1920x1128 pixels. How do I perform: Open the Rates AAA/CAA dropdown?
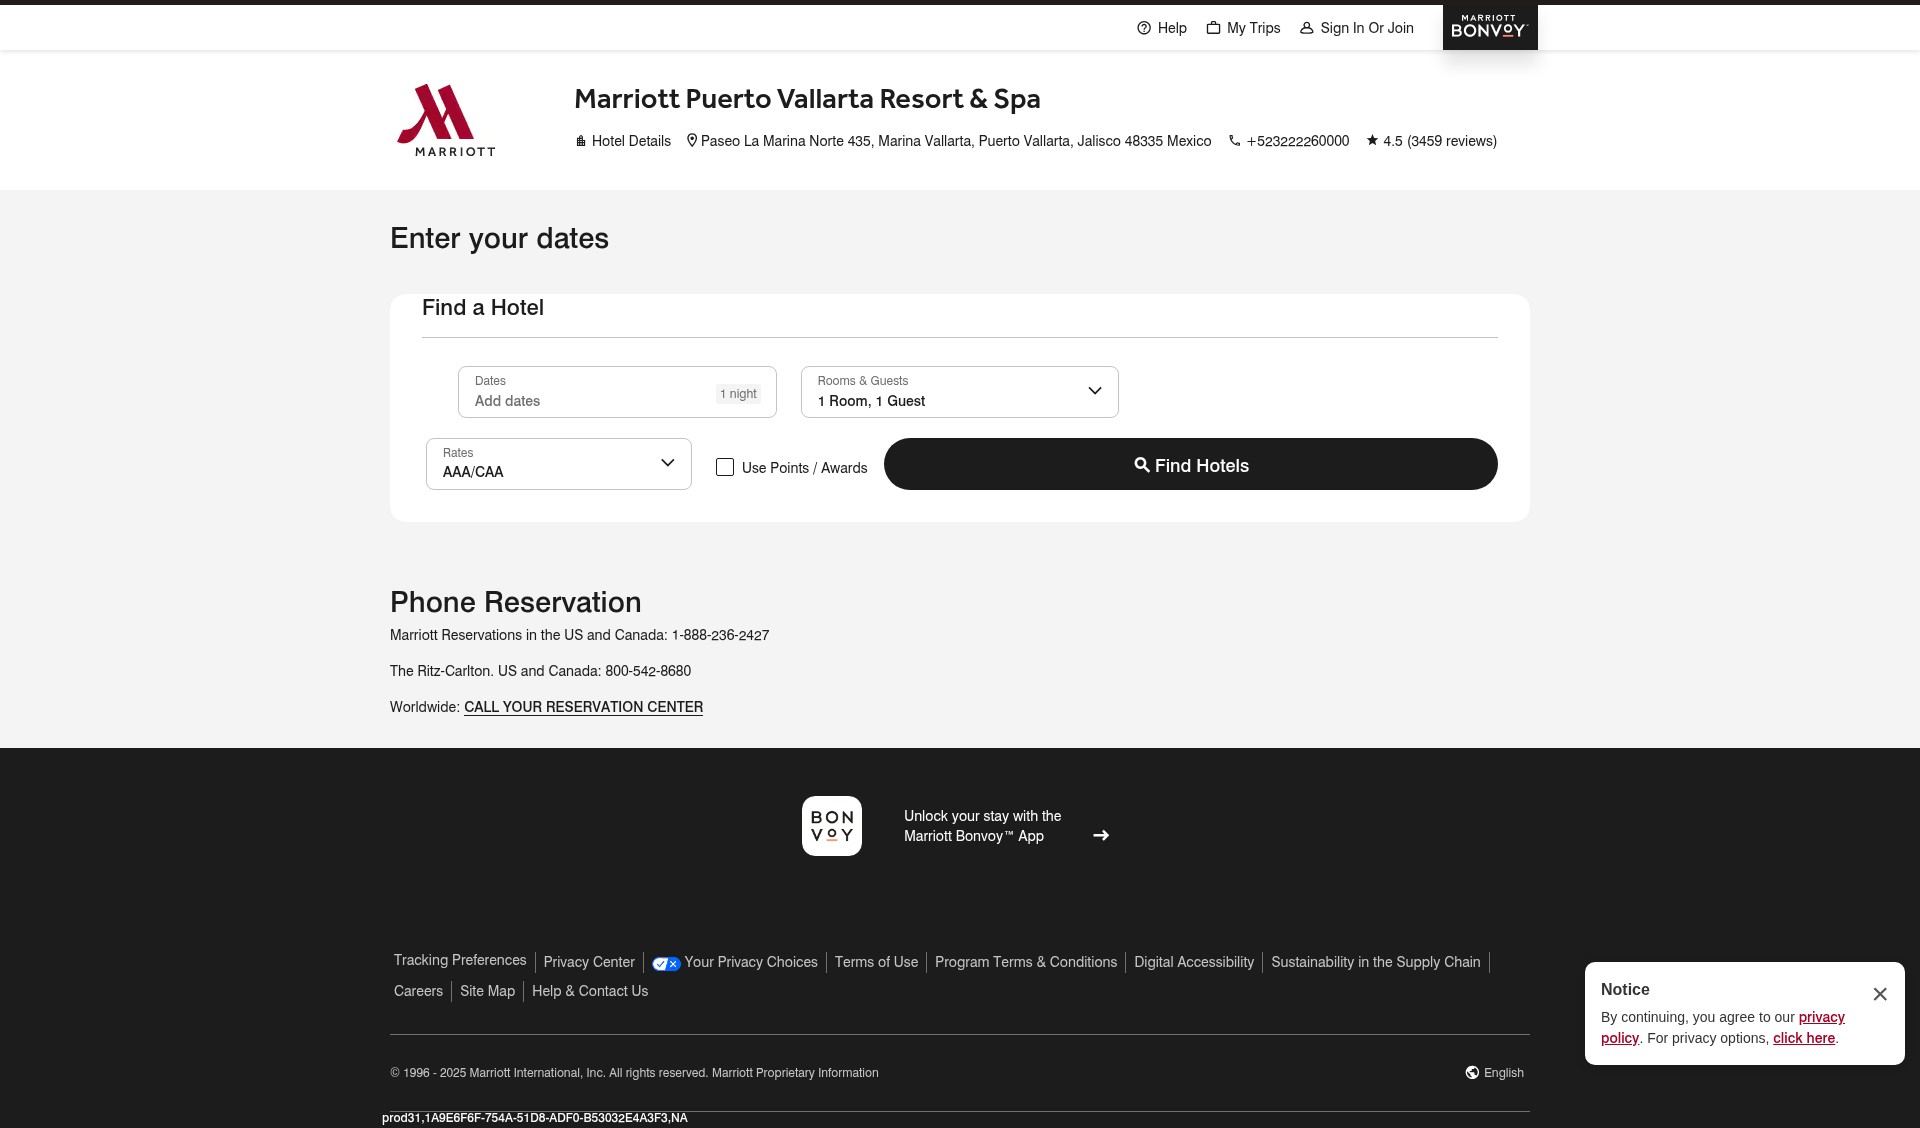[559, 464]
